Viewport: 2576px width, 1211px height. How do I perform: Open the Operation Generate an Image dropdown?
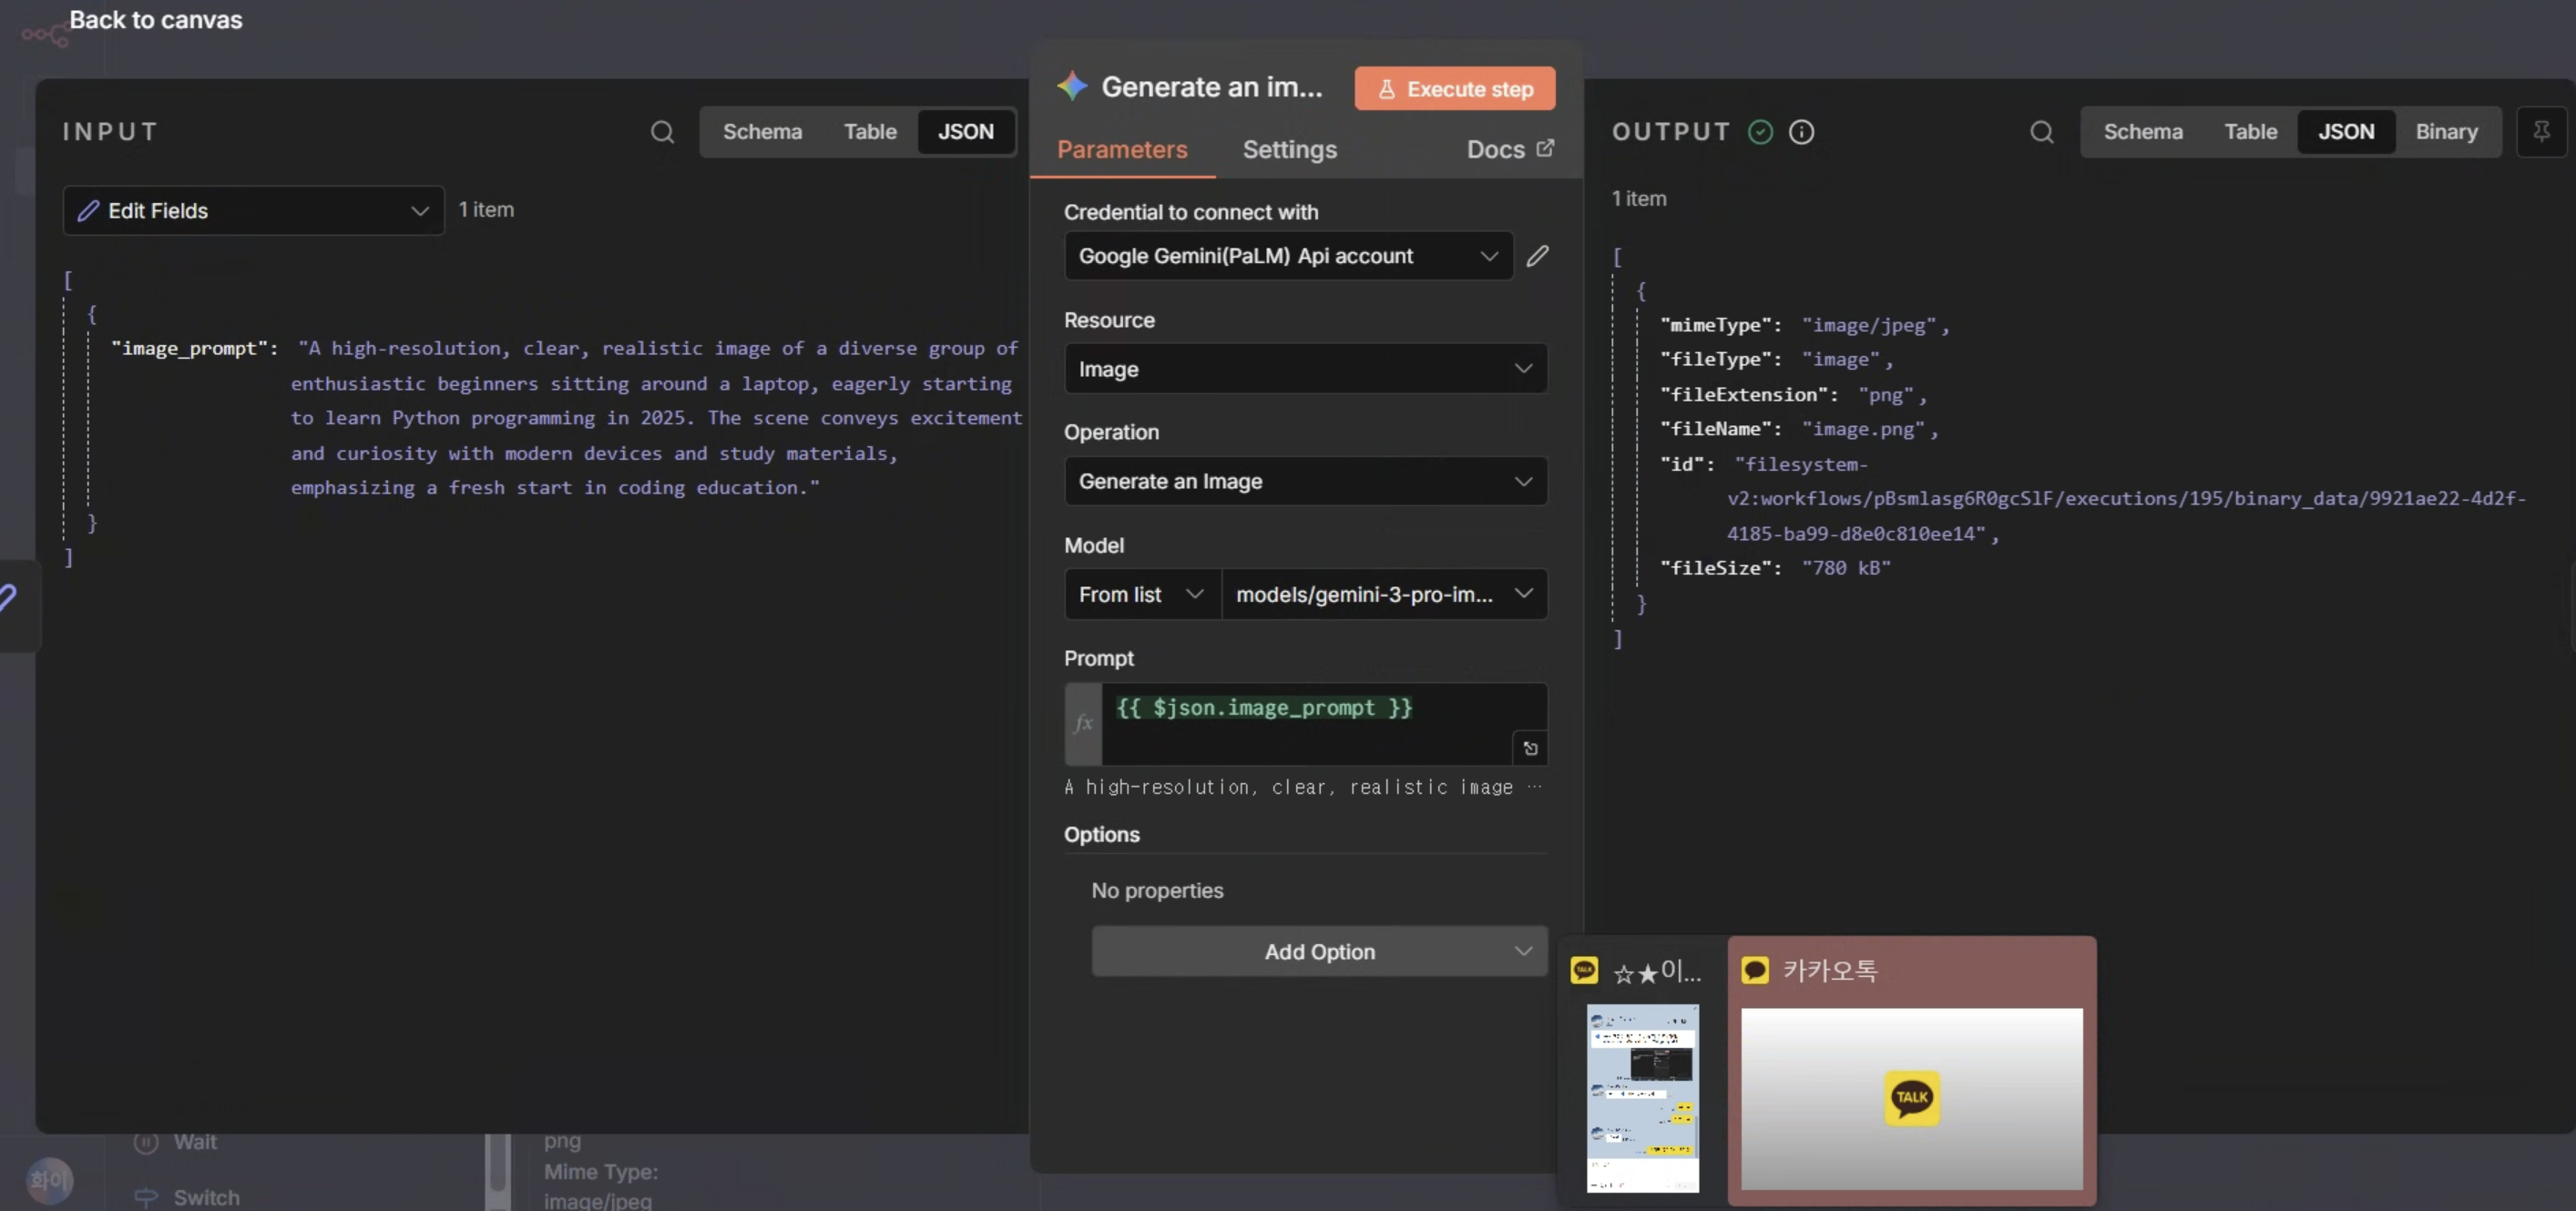1305,482
